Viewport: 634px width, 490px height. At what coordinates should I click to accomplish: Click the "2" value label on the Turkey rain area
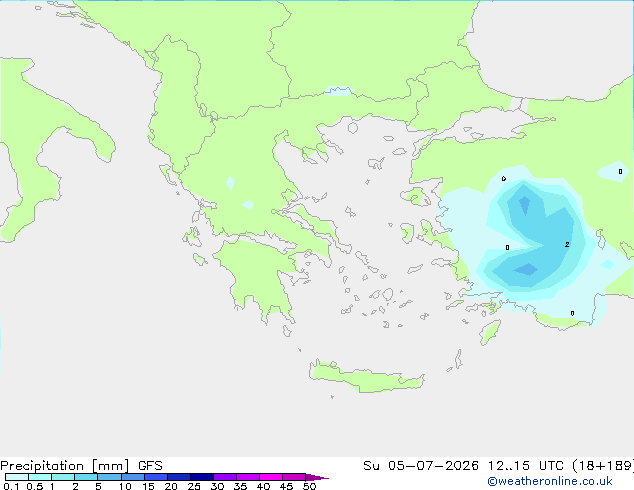567,245
